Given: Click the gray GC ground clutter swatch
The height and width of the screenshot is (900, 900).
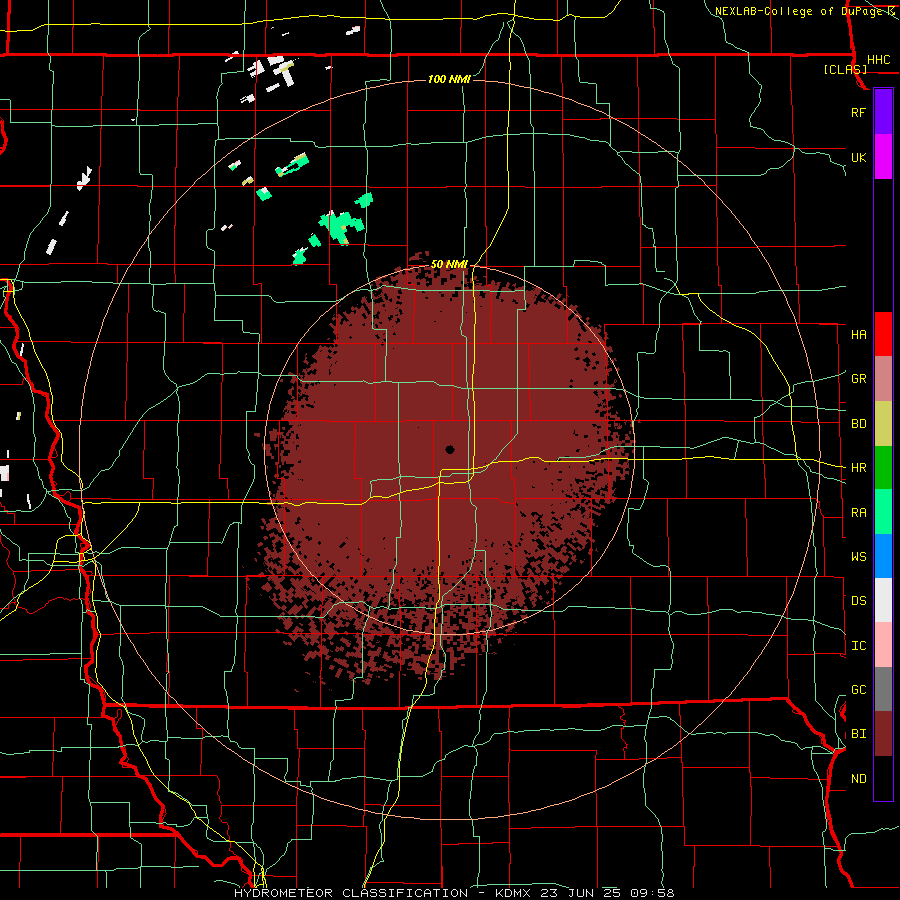Looking at the screenshot, I should tap(883, 689).
